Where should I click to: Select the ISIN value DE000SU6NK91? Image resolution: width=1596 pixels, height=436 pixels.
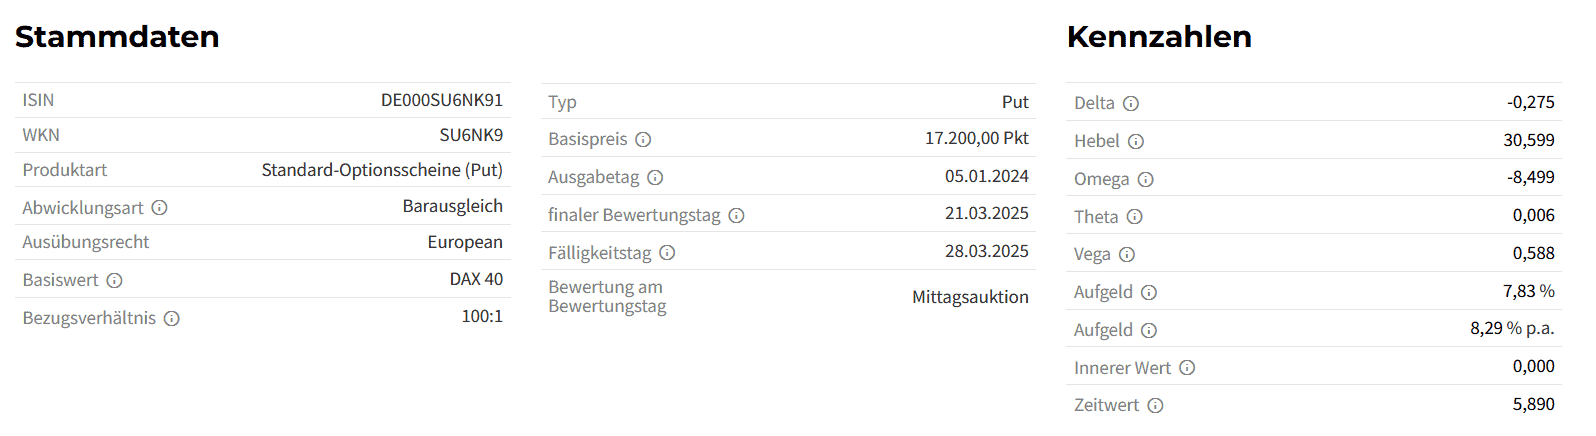pos(442,100)
